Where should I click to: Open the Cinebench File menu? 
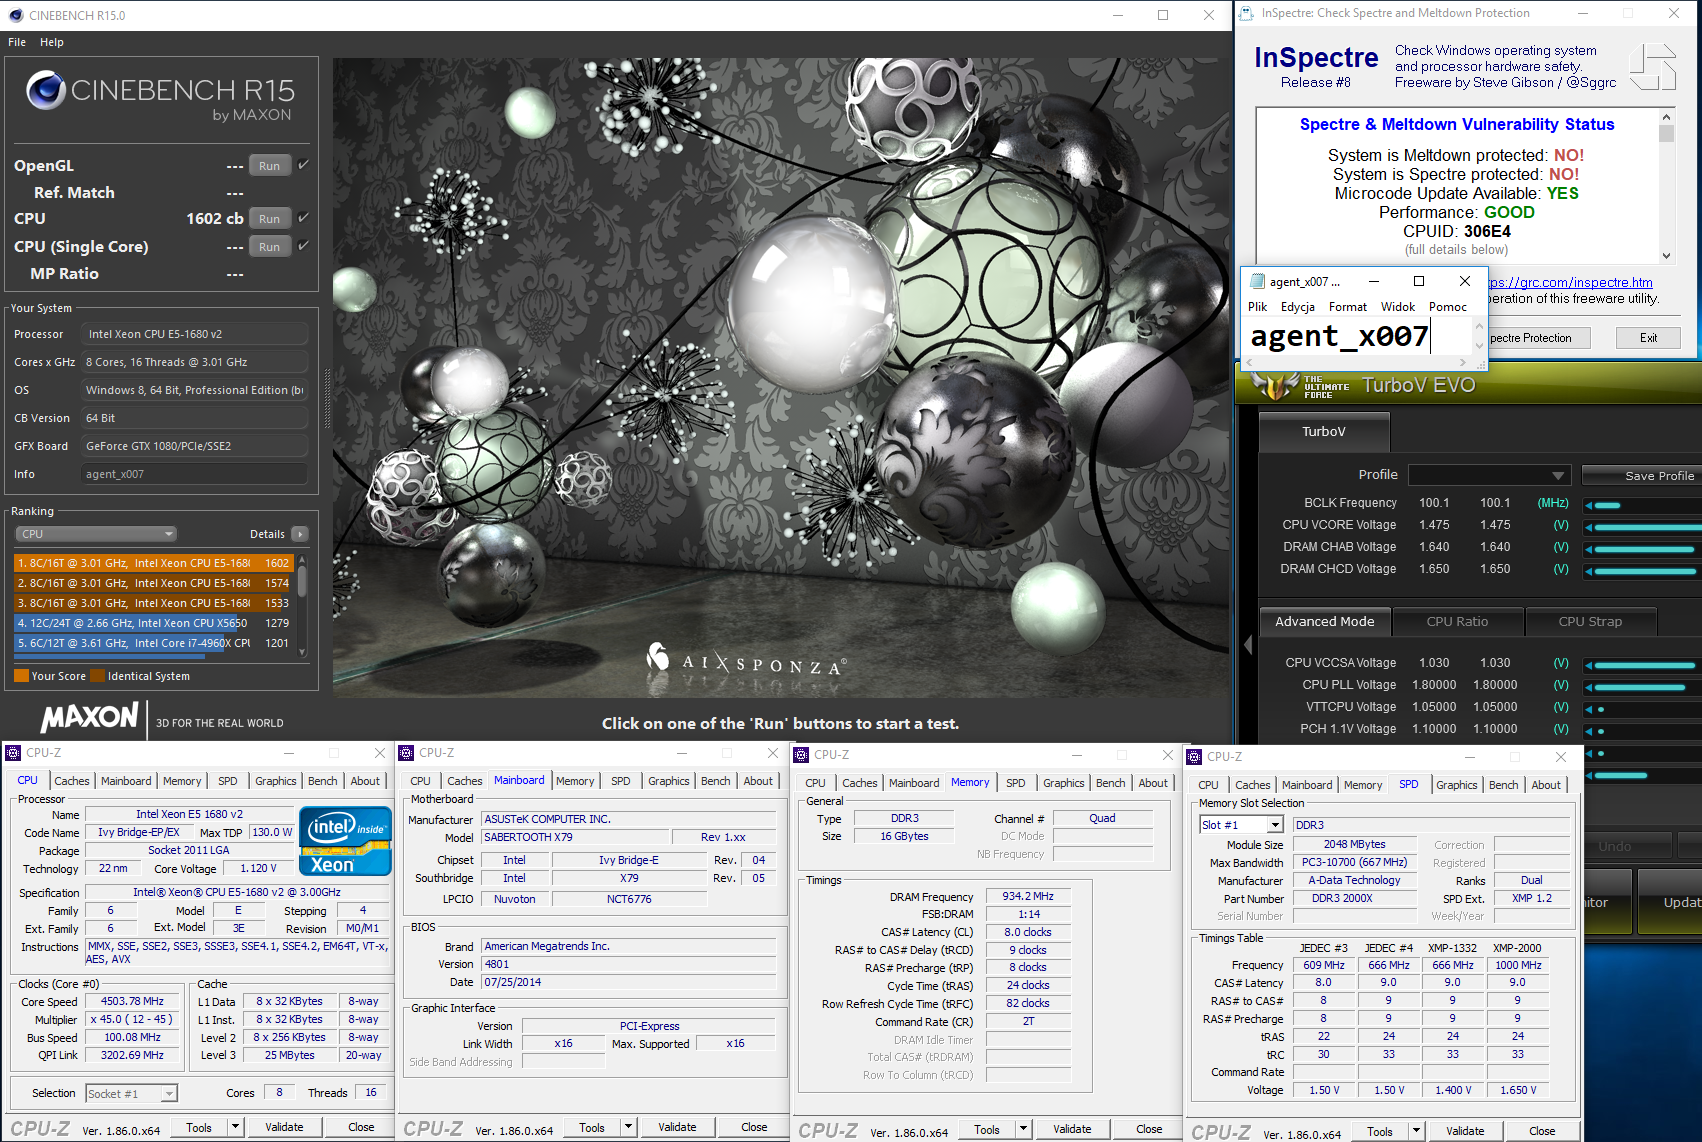(x=17, y=42)
